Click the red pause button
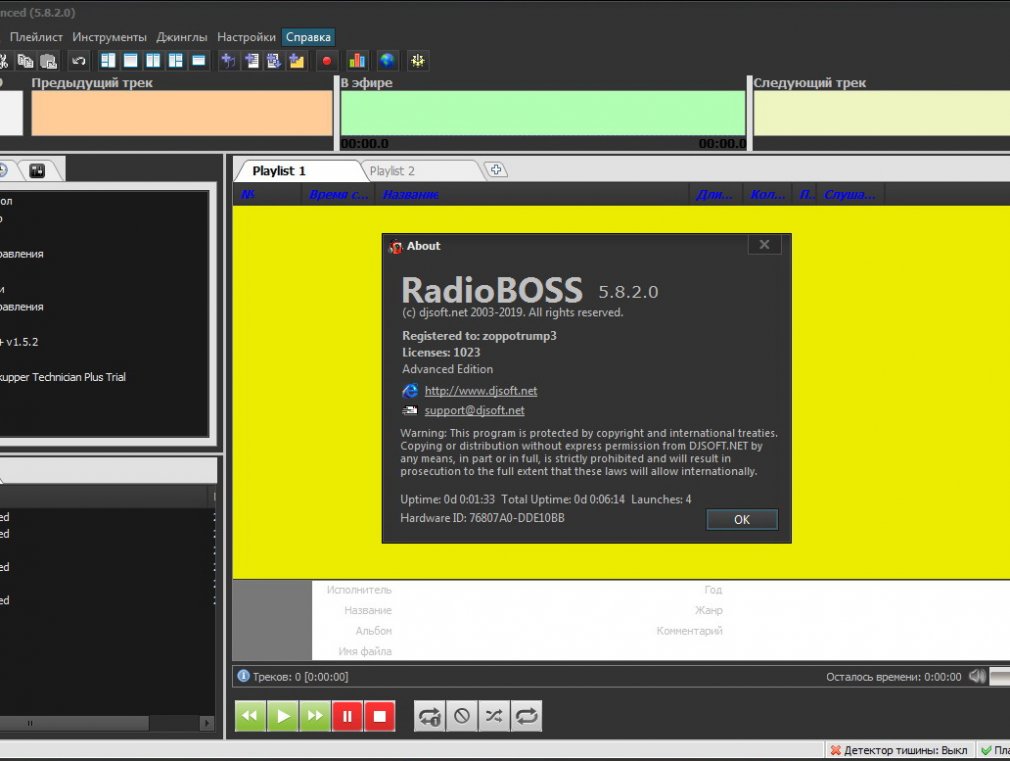The height and width of the screenshot is (761, 1010). pyautogui.click(x=347, y=716)
